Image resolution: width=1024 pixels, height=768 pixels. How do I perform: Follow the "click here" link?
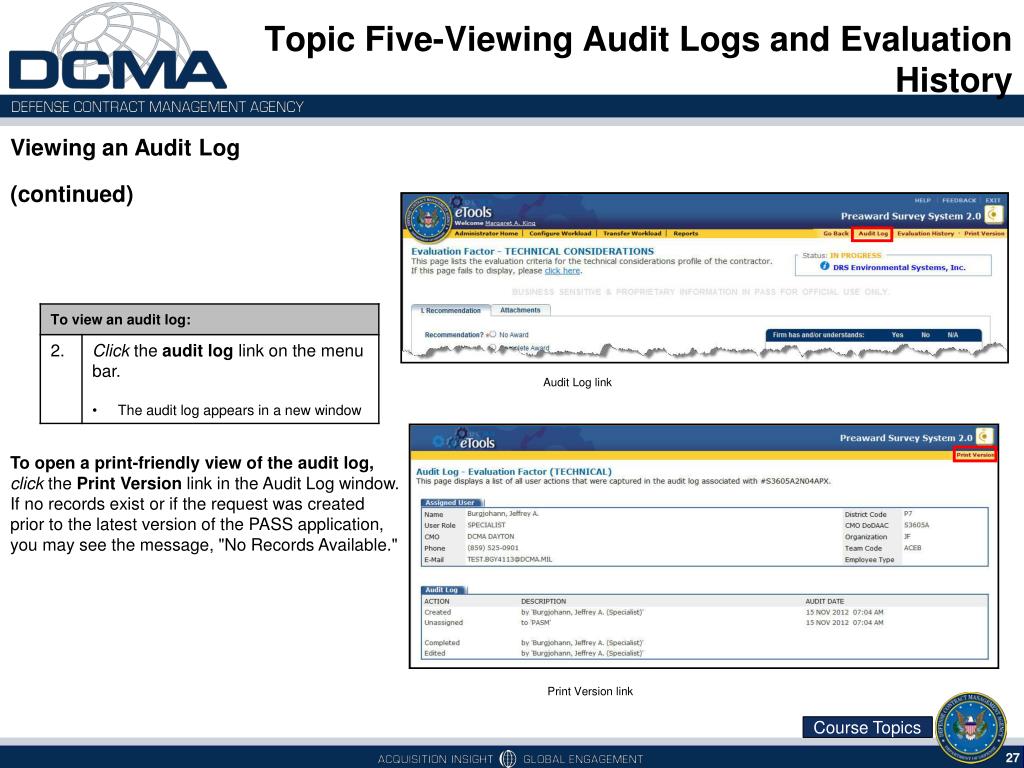click(562, 270)
